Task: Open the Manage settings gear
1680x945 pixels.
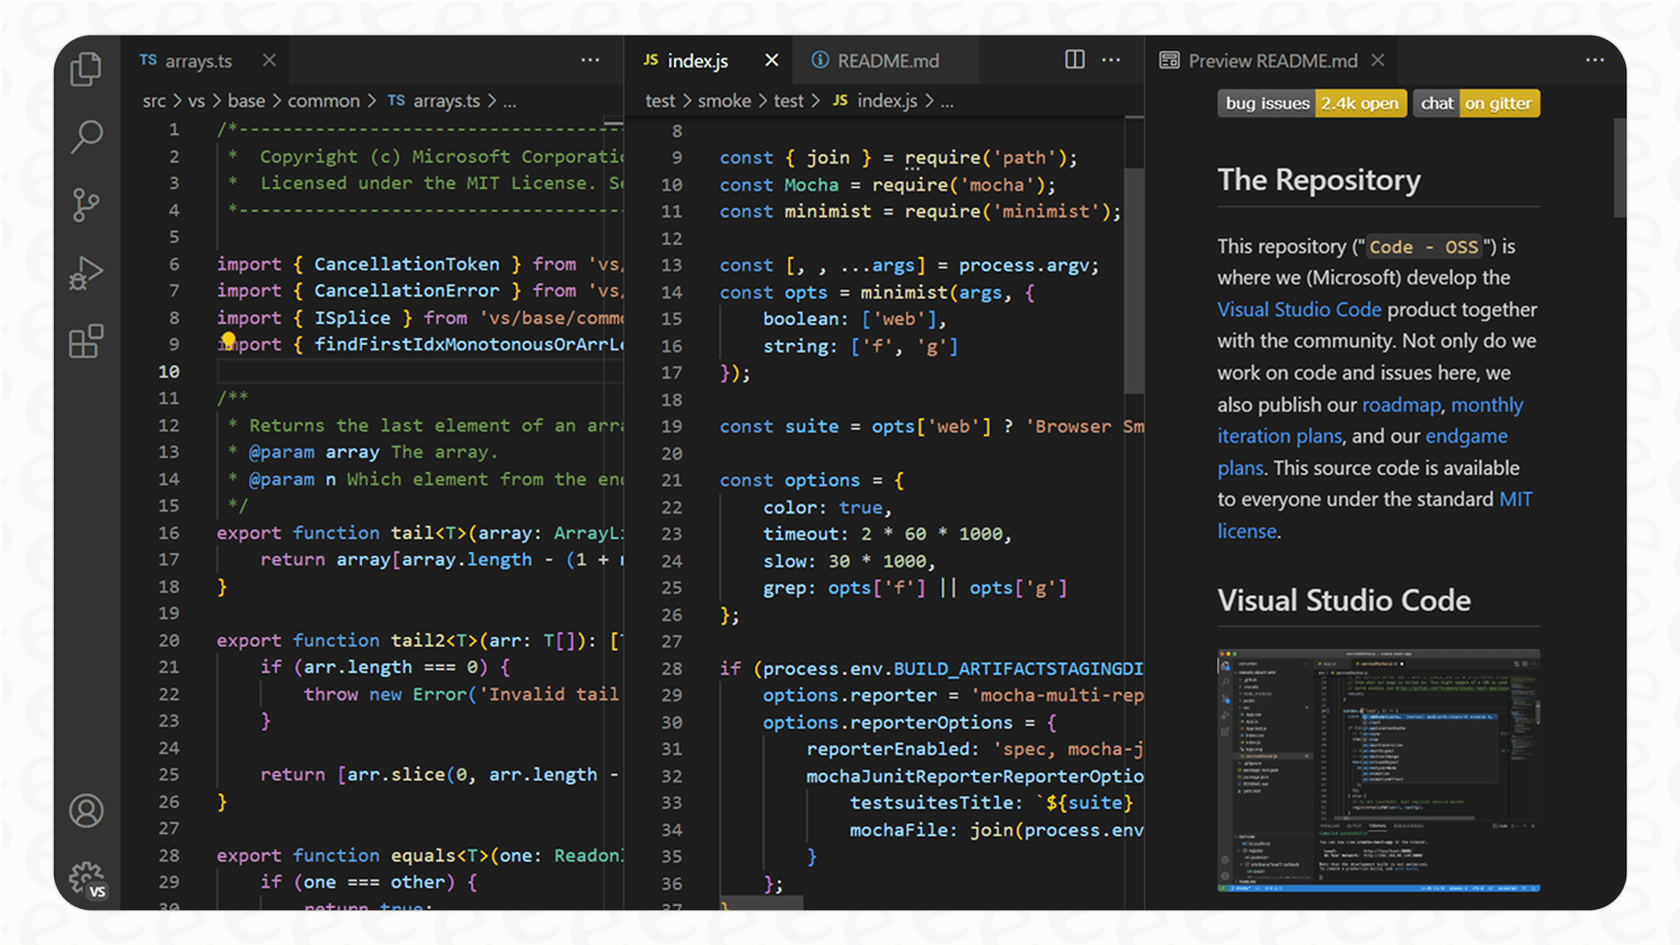Action: point(87,875)
